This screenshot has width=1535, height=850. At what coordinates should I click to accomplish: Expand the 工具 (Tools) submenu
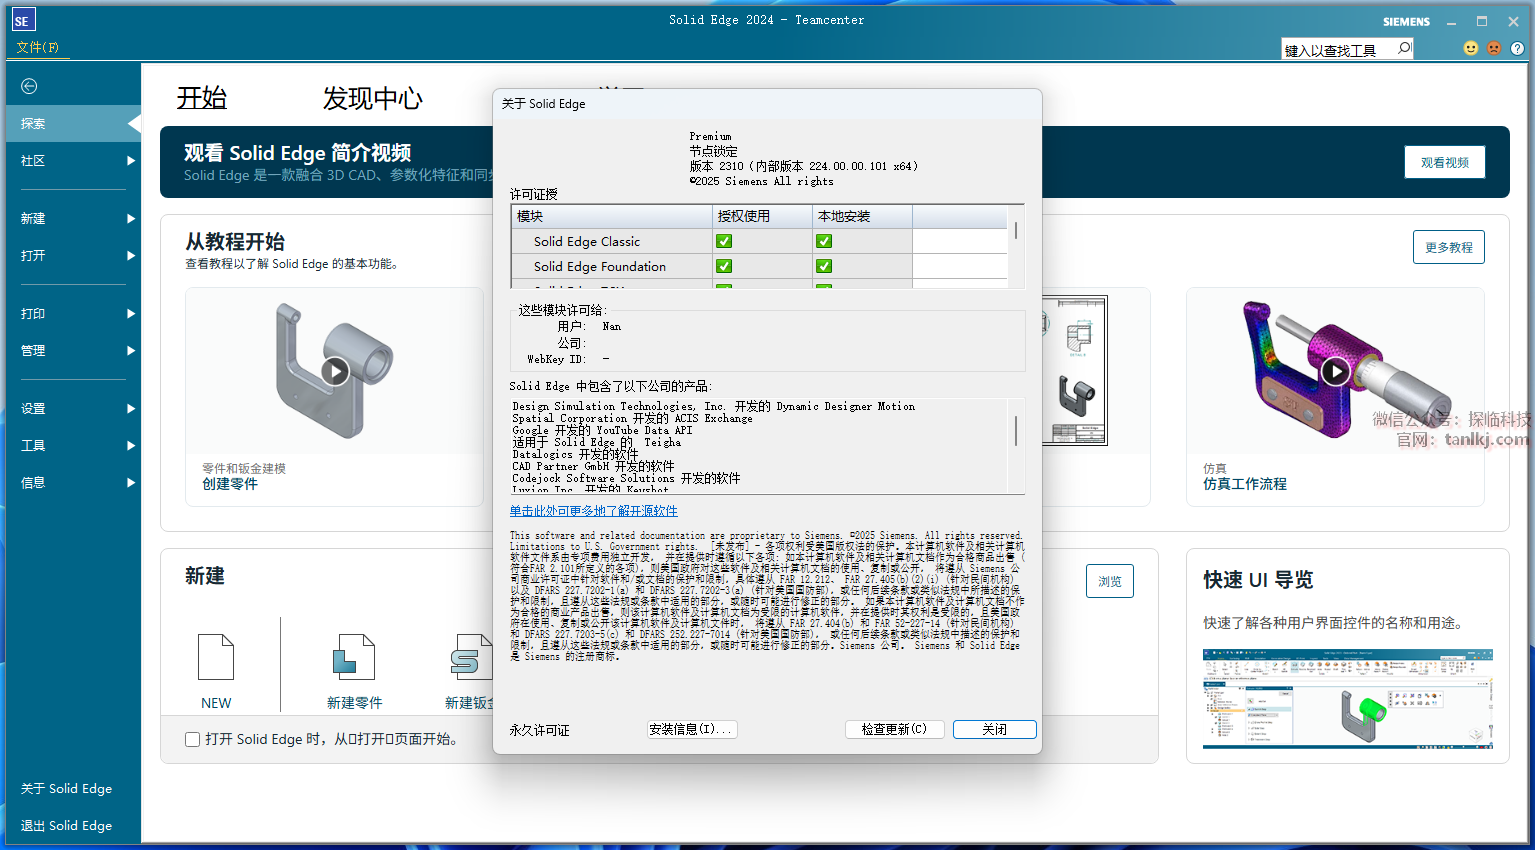click(x=75, y=445)
